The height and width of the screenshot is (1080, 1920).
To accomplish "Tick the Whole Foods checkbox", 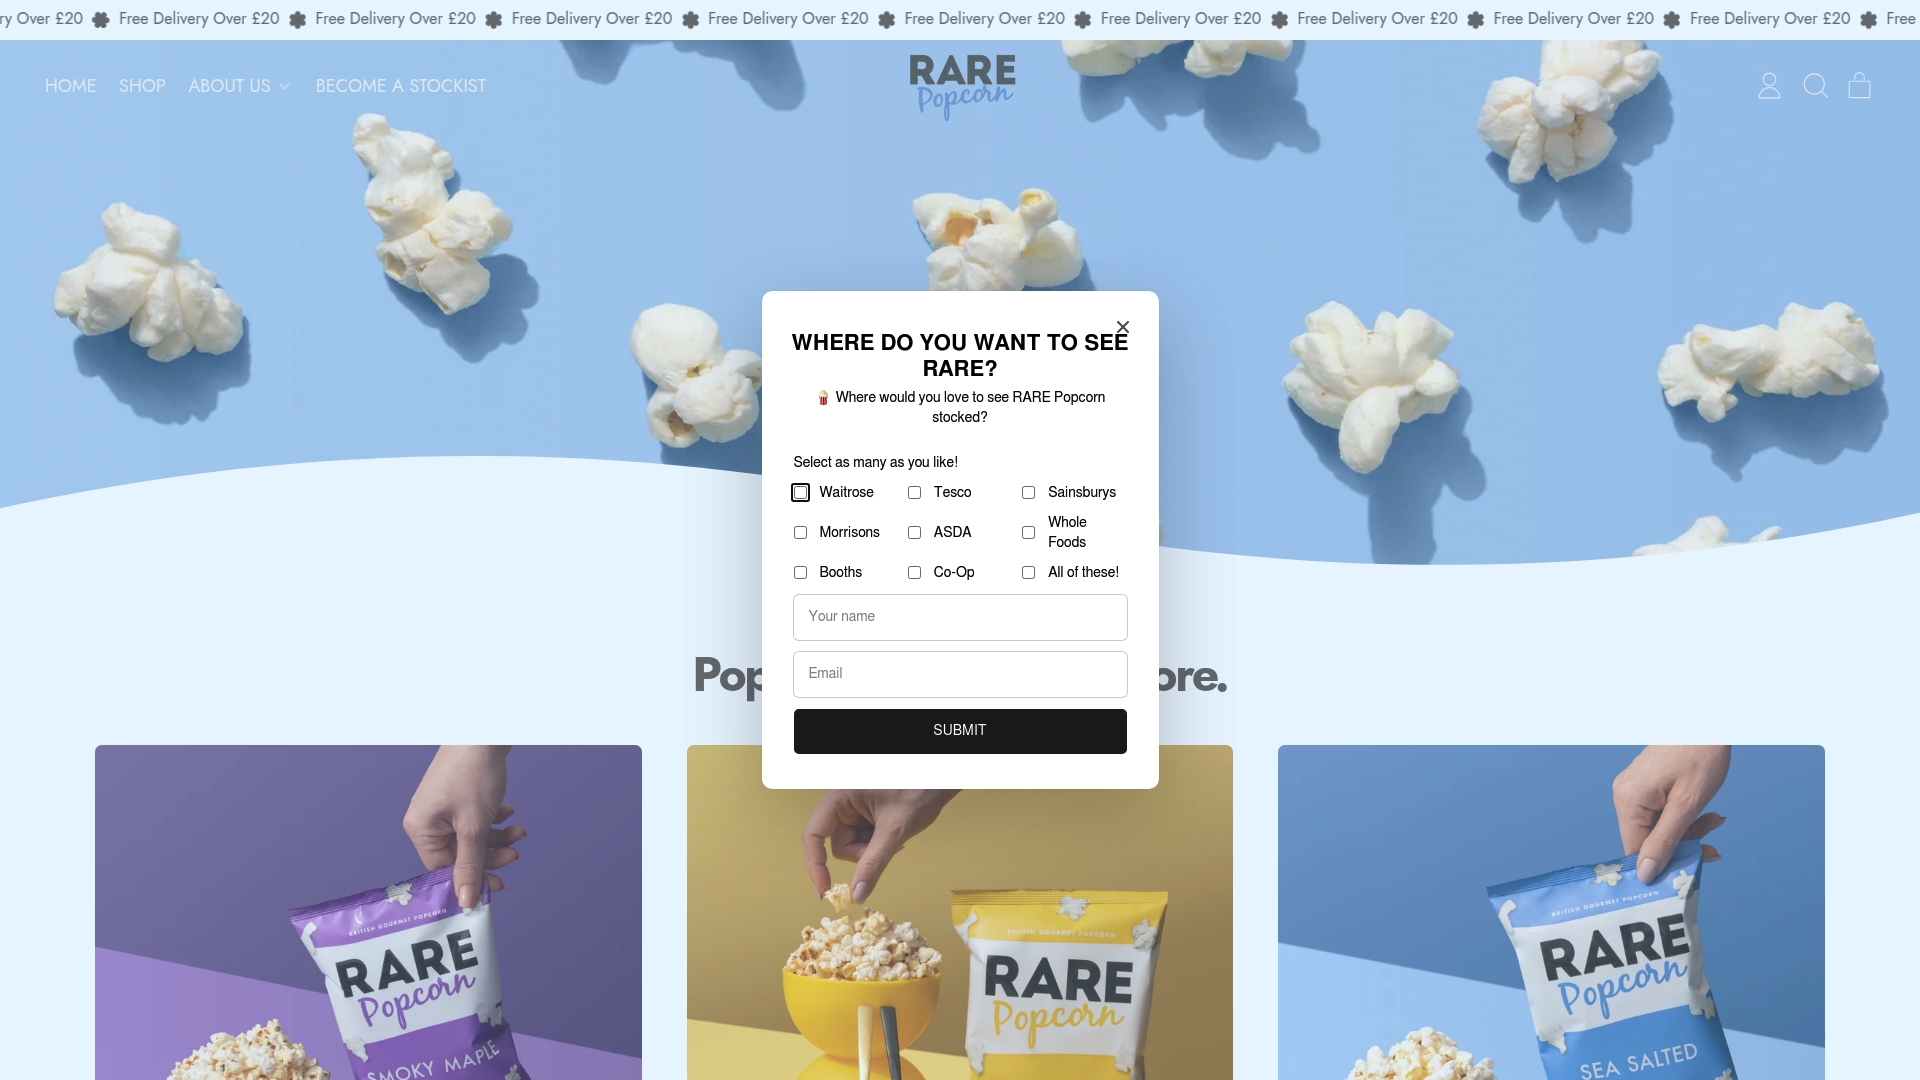I will (x=1028, y=533).
